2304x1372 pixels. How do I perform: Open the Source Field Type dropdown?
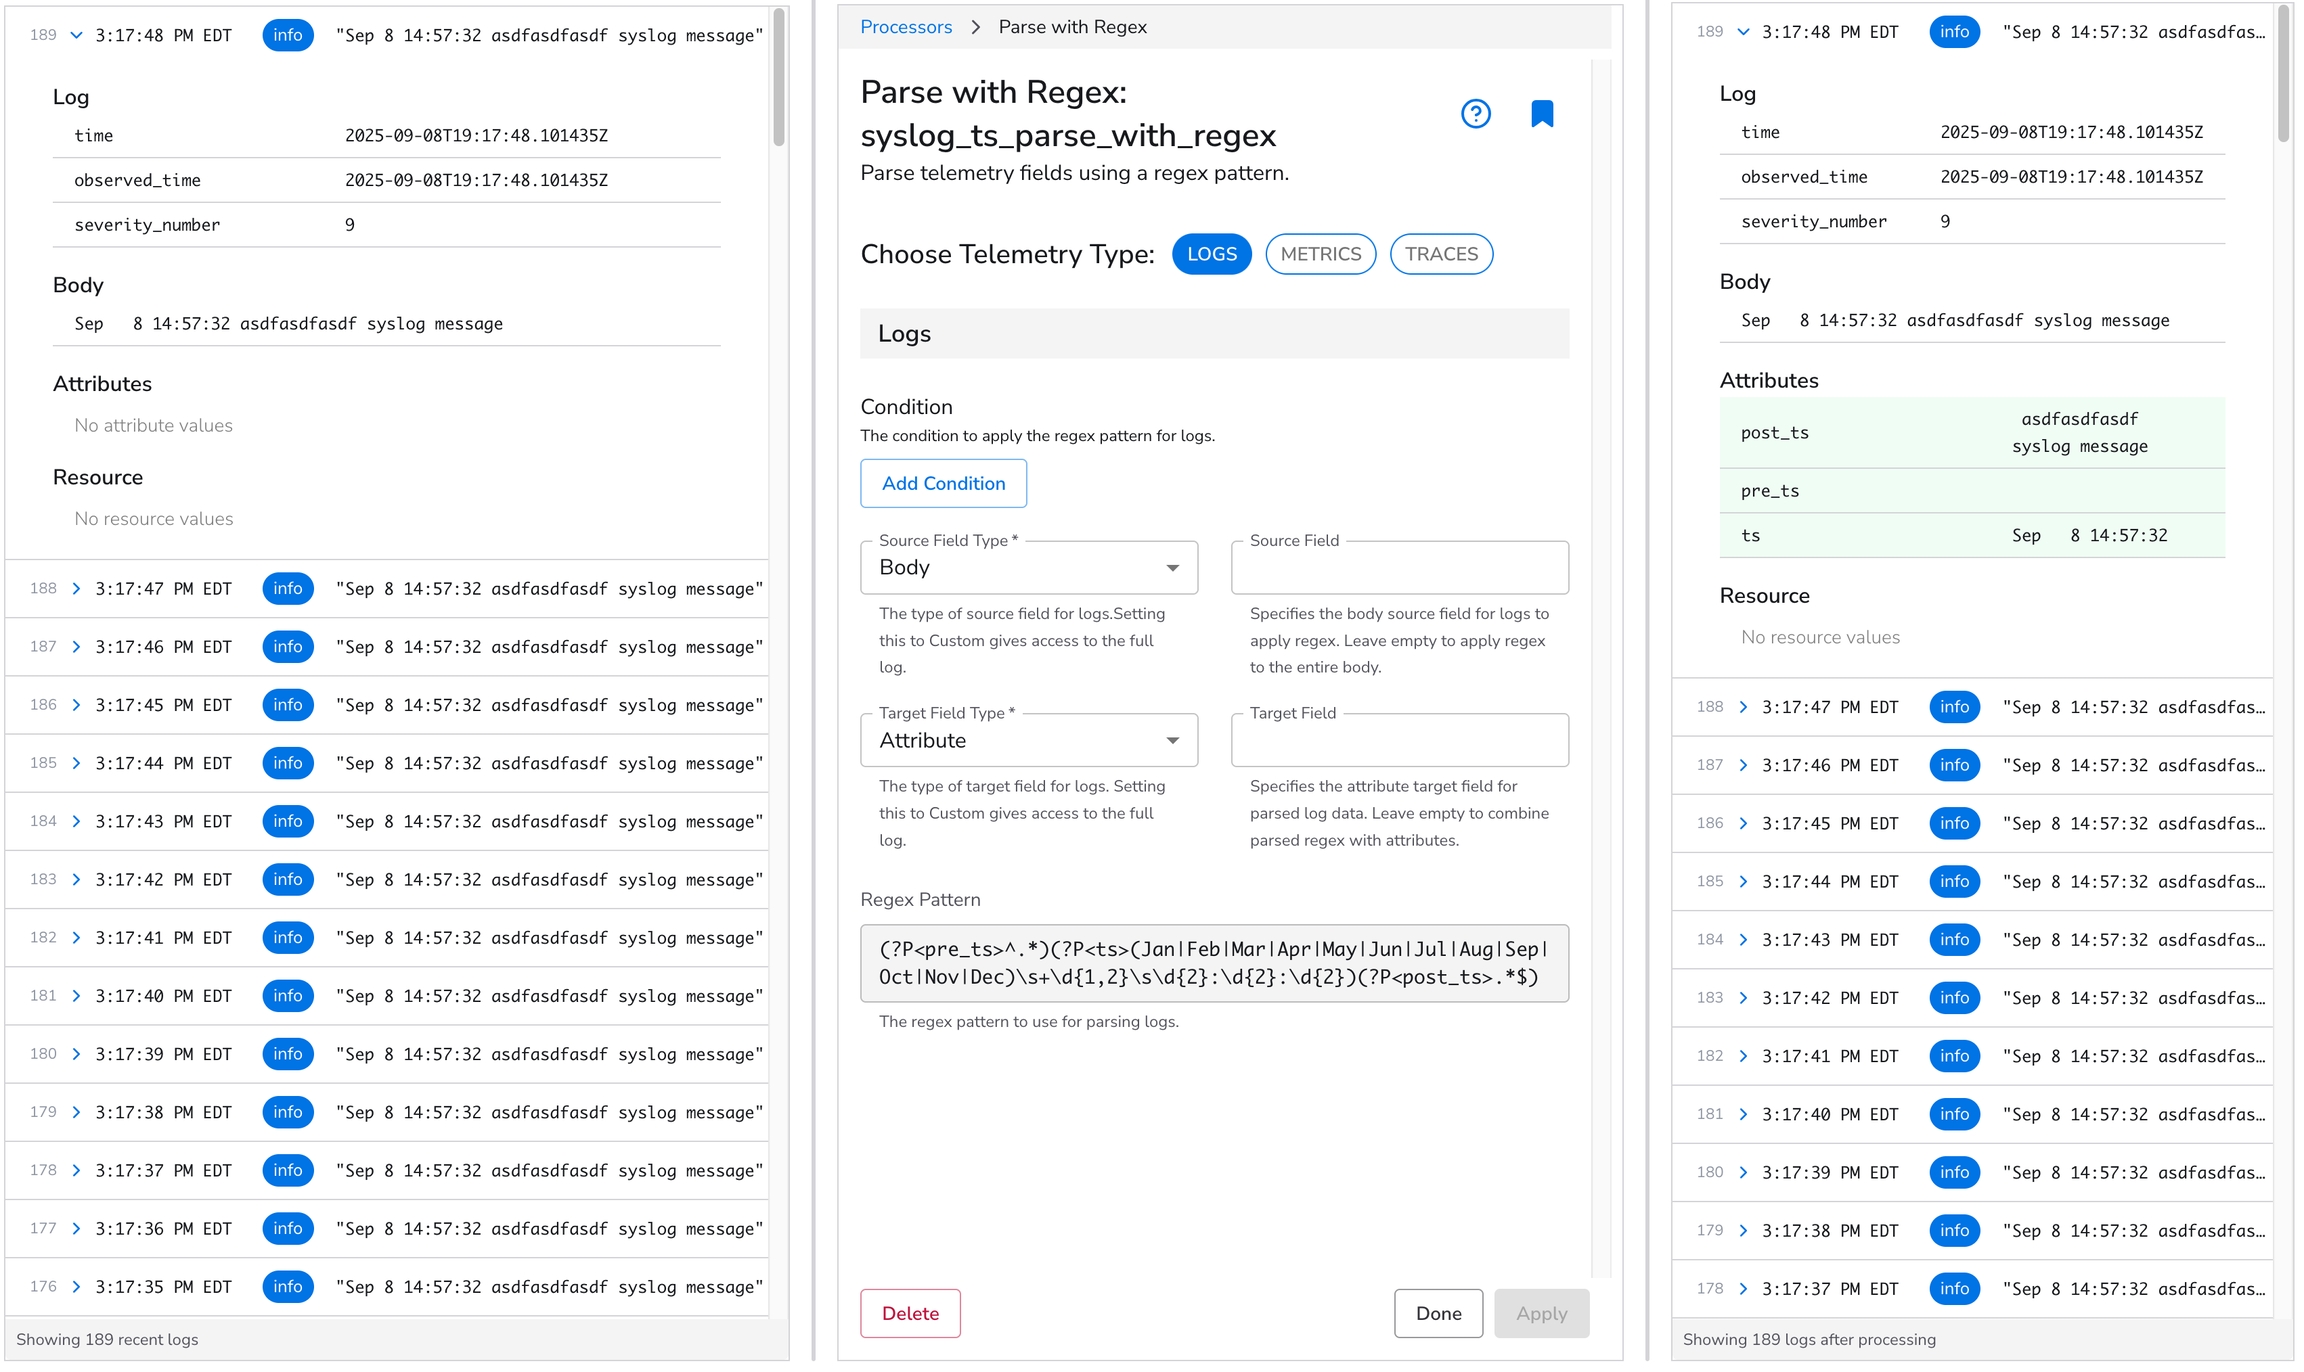1028,568
